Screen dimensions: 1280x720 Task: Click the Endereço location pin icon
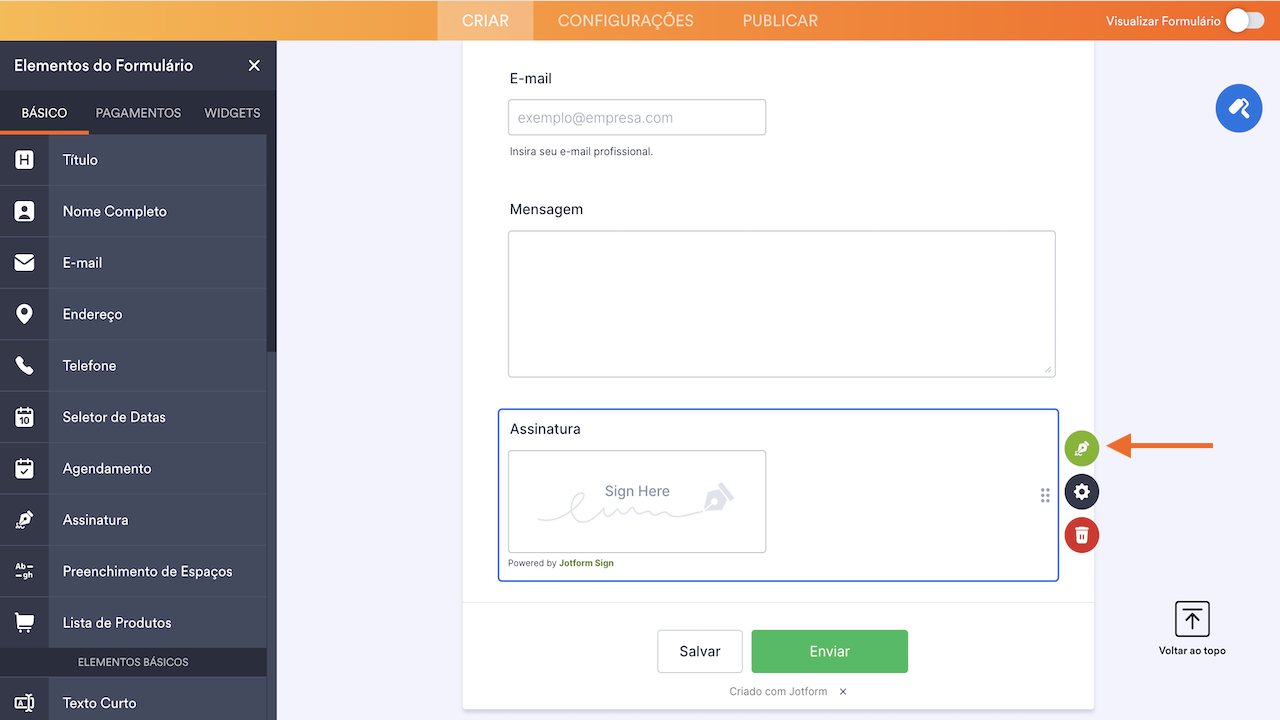24,313
